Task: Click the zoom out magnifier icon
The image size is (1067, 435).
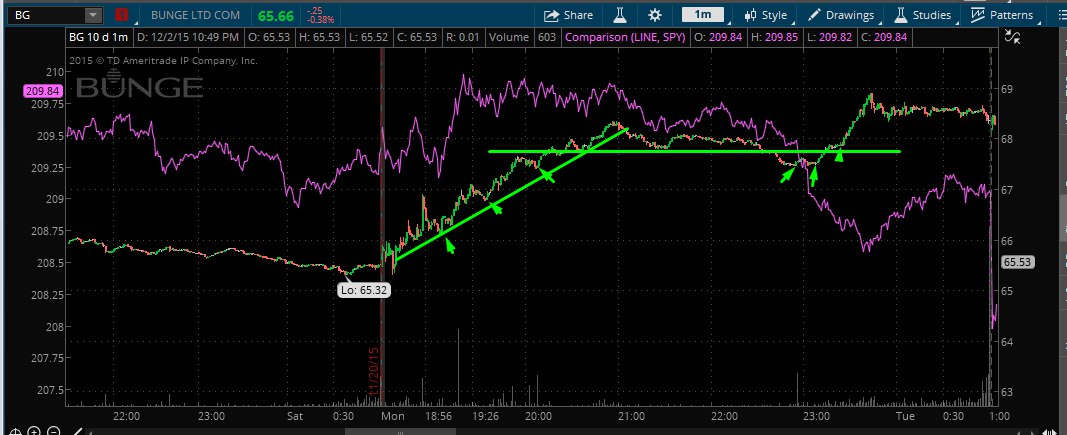Action: pos(54,432)
